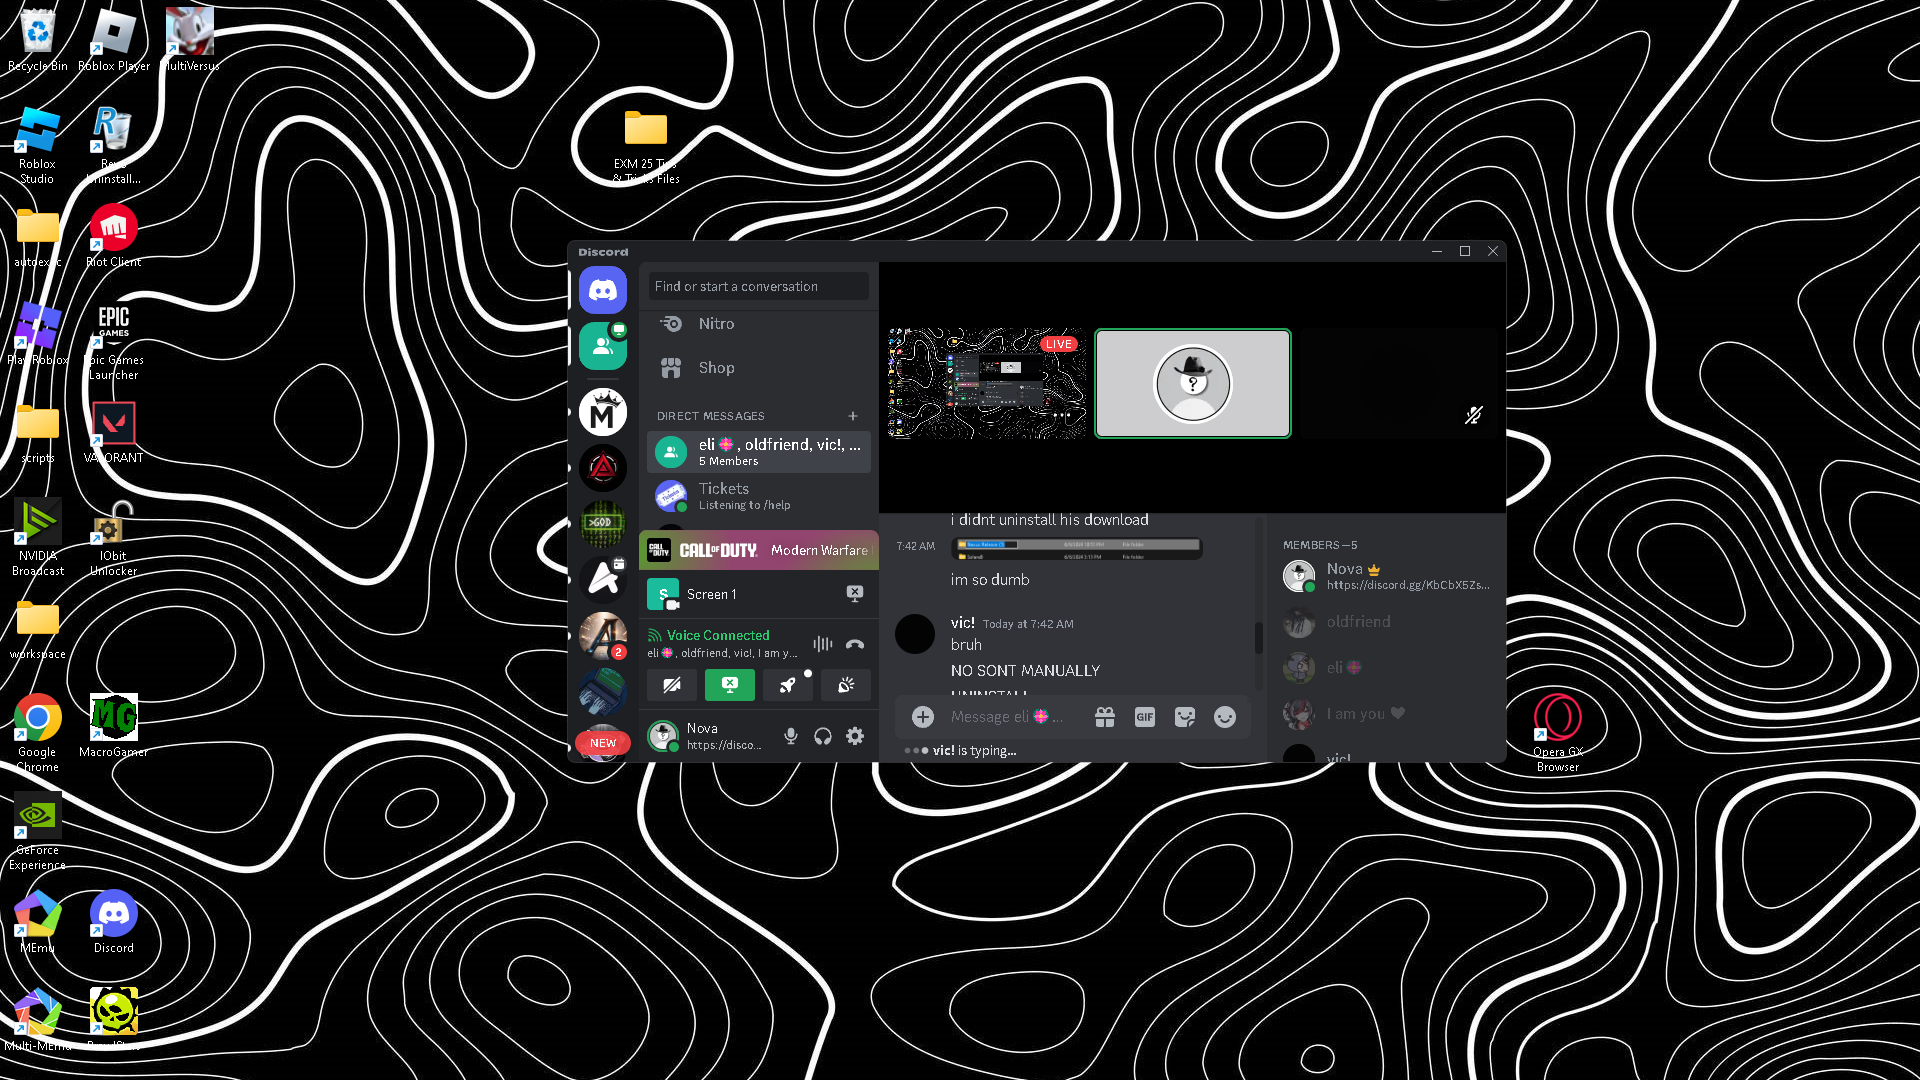
Task: Click Find or start a conversation field
Action: [x=758, y=286]
